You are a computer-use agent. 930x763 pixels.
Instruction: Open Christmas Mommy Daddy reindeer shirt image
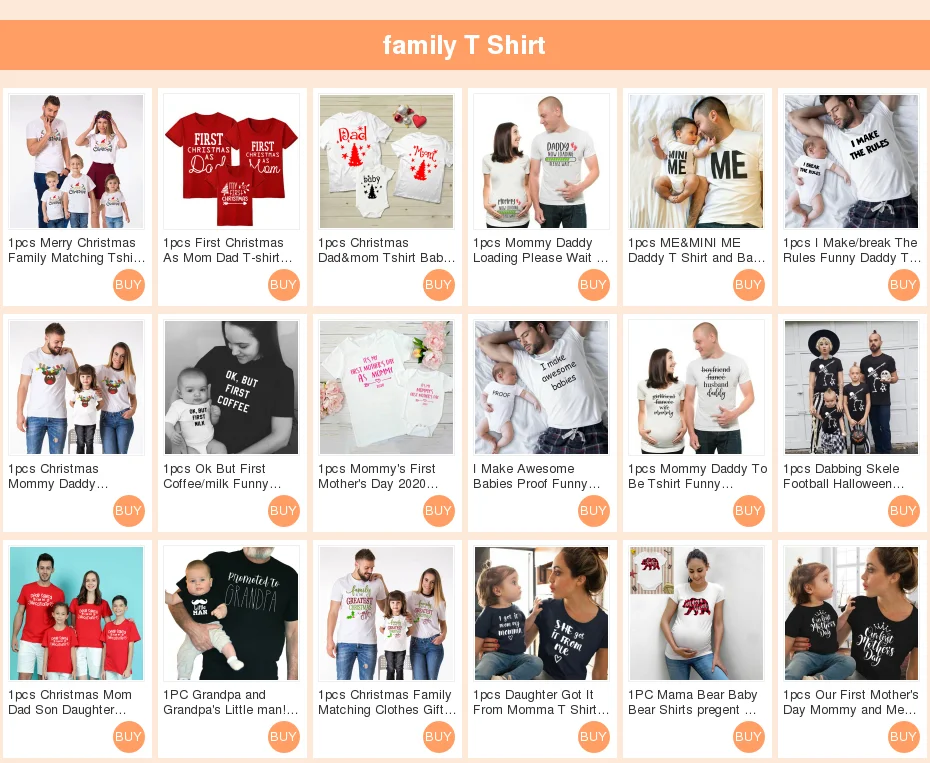(77, 387)
